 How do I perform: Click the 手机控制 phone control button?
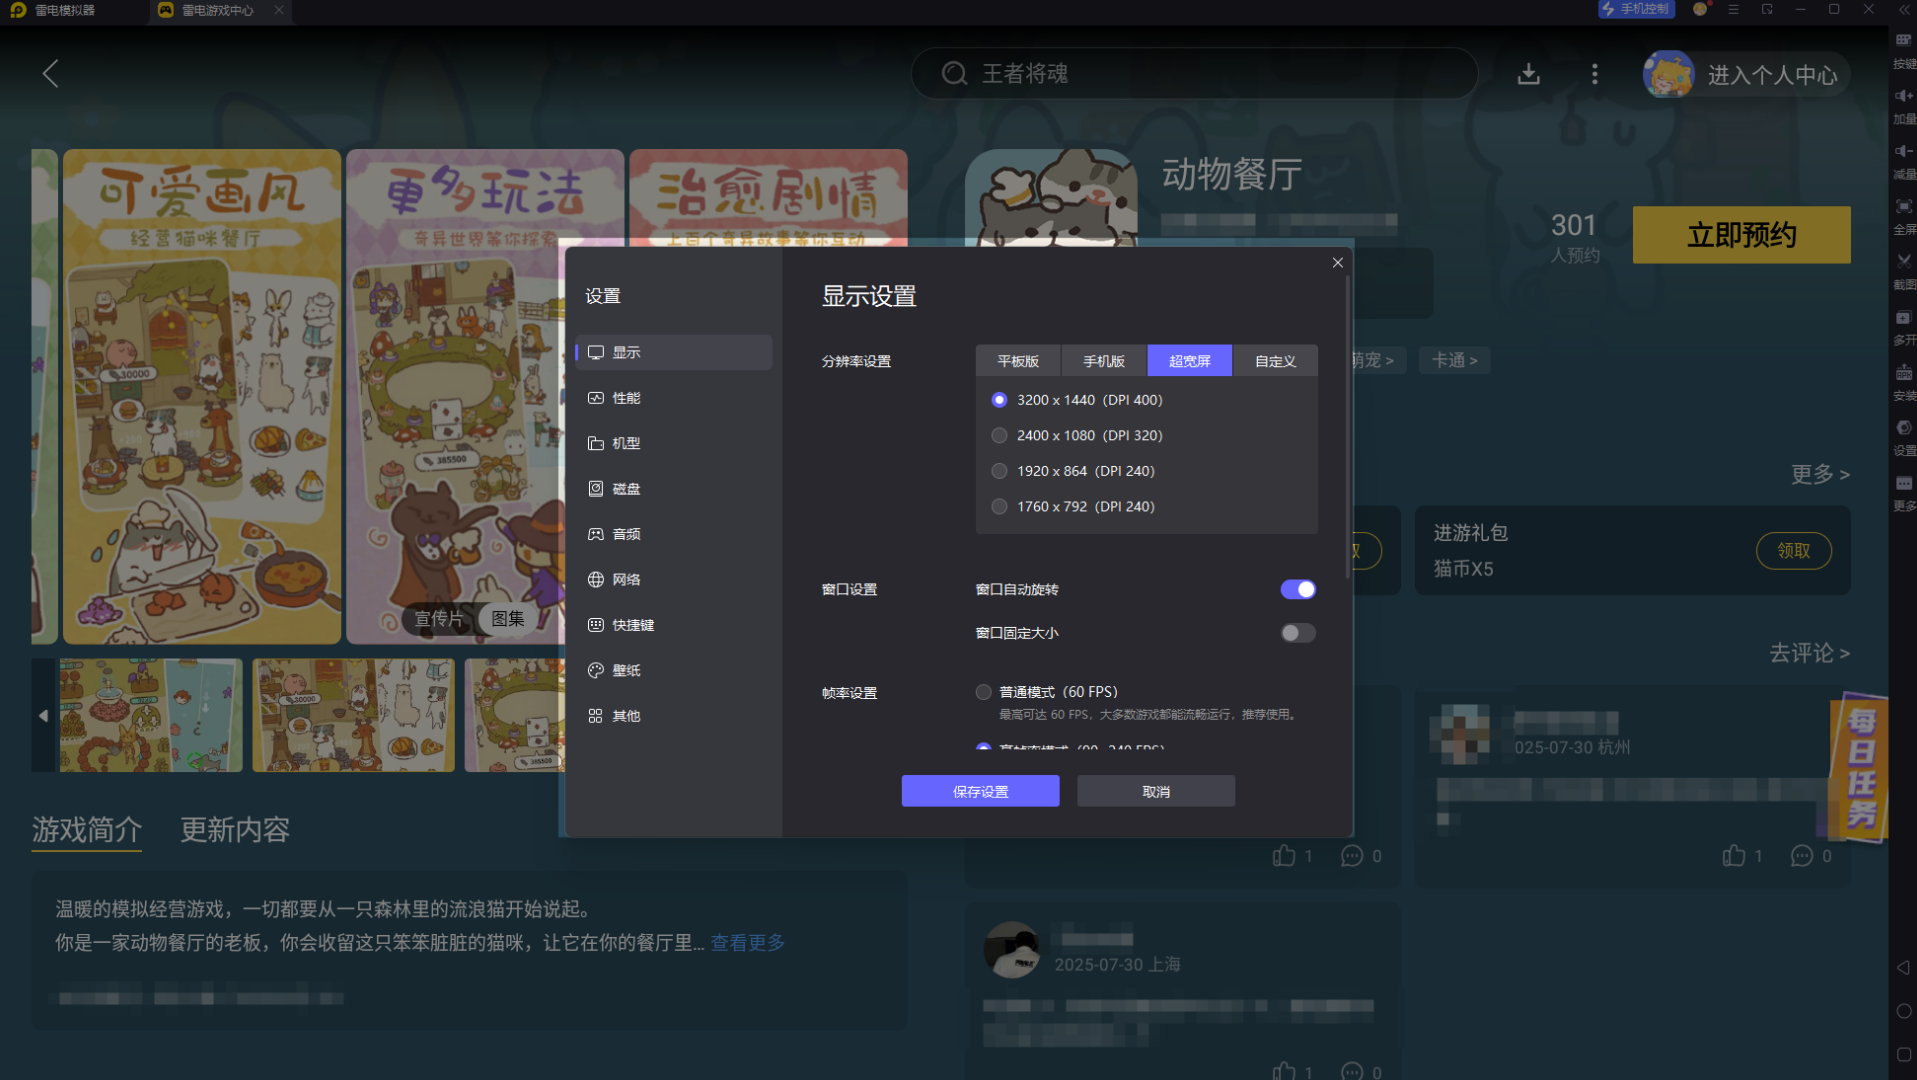point(1636,9)
